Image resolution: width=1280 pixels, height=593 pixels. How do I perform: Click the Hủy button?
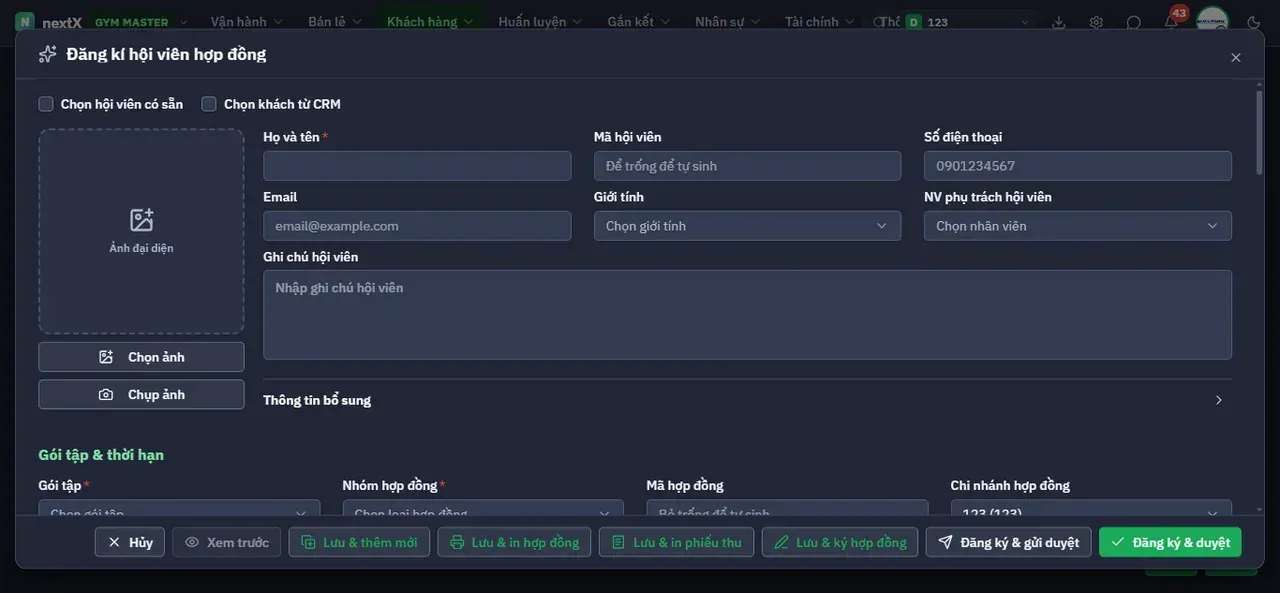130,542
